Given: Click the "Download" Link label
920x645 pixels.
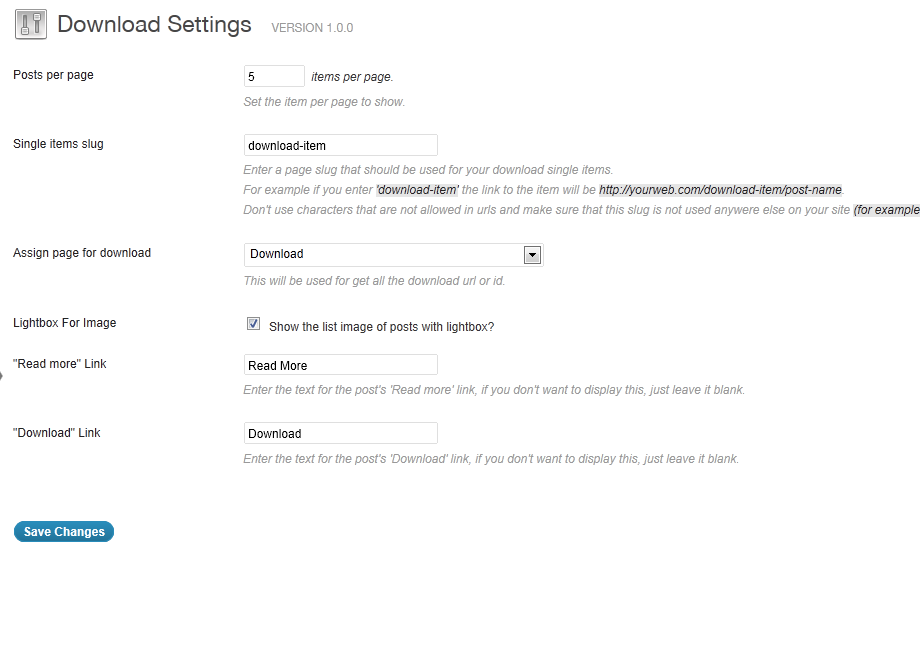Looking at the screenshot, I should (x=56, y=433).
